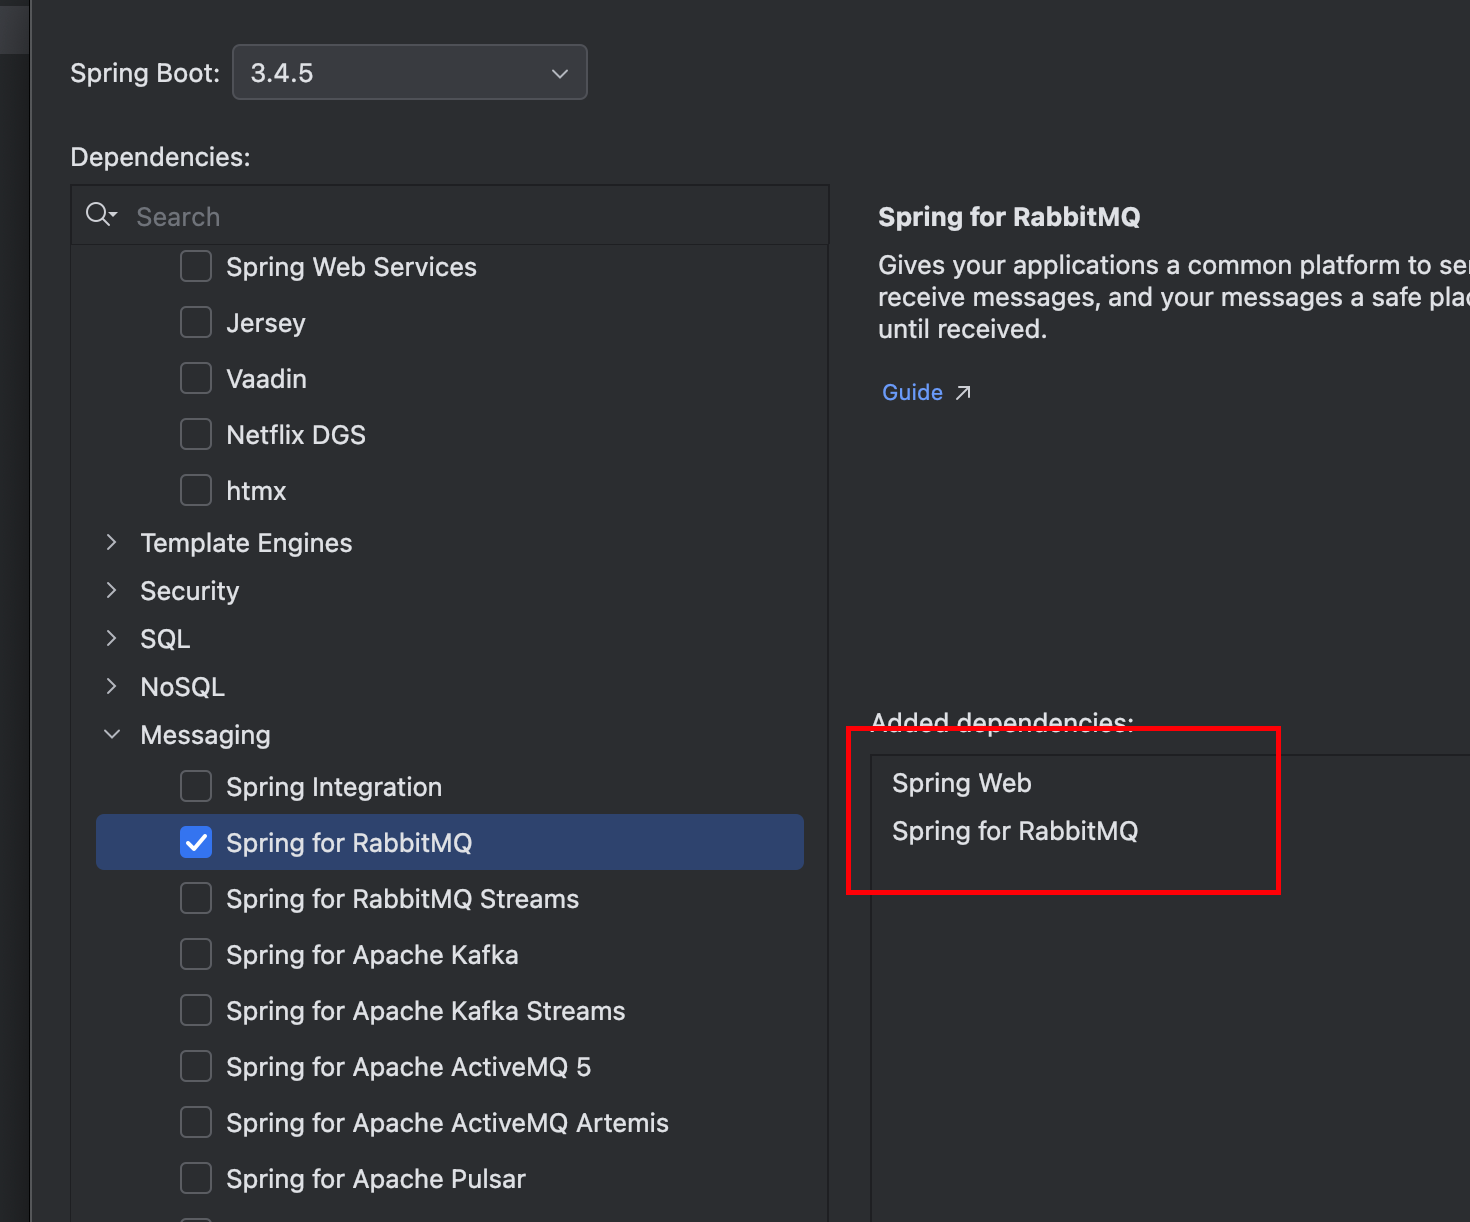This screenshot has height=1222, width=1470.
Task: Enable Spring for RabbitMQ Streams
Action: [196, 898]
